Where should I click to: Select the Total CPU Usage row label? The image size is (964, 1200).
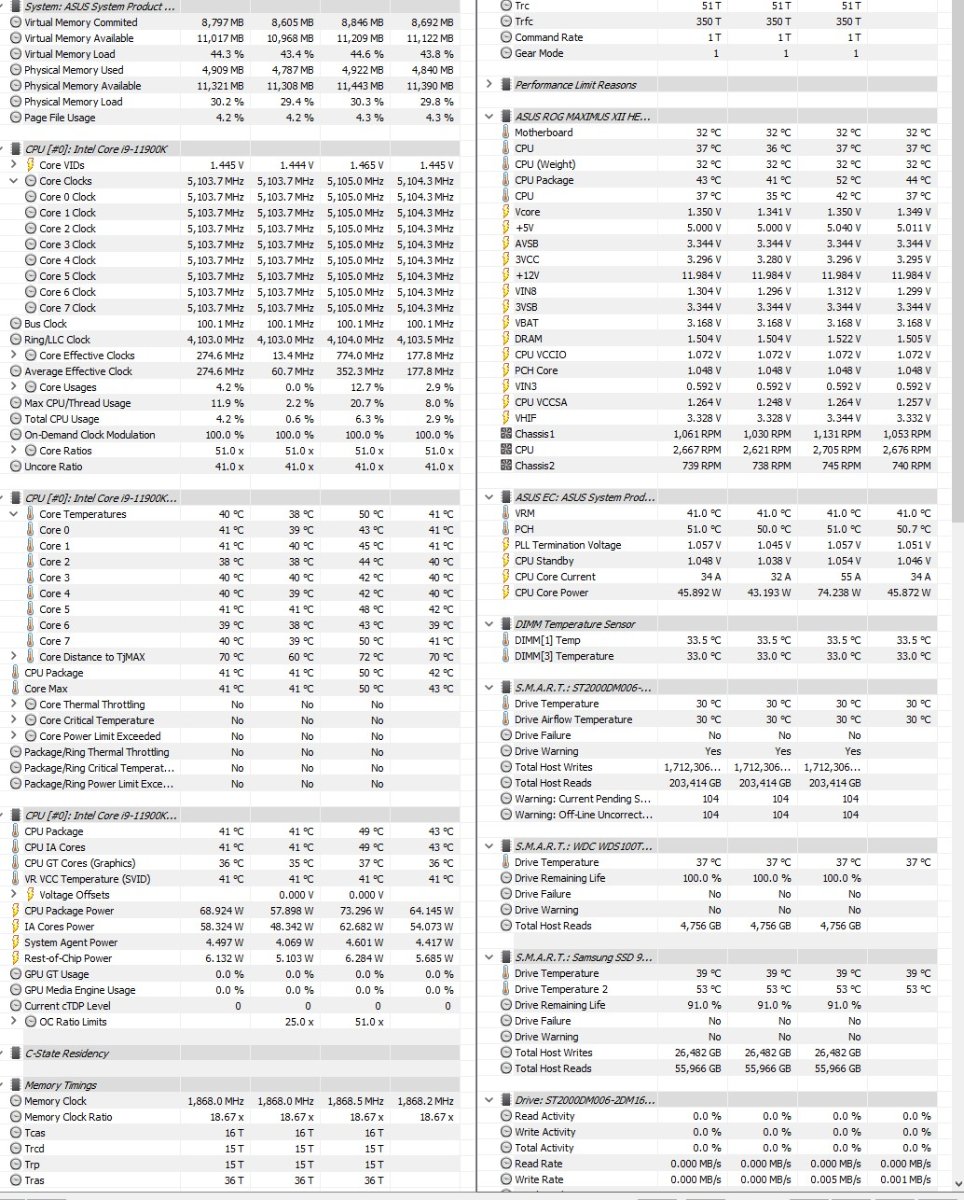pyautogui.click(x=62, y=419)
